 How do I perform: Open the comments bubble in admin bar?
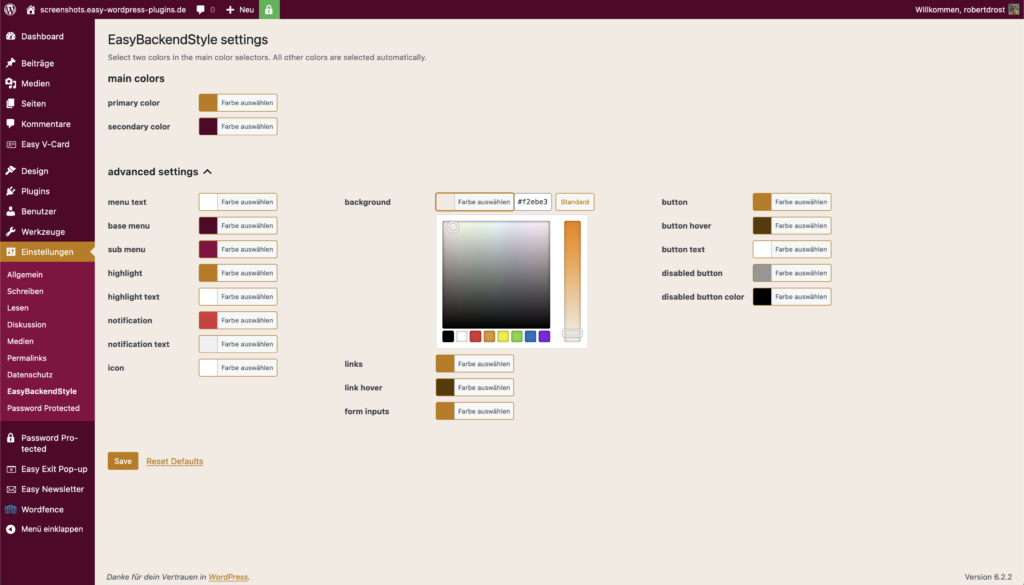(x=205, y=10)
